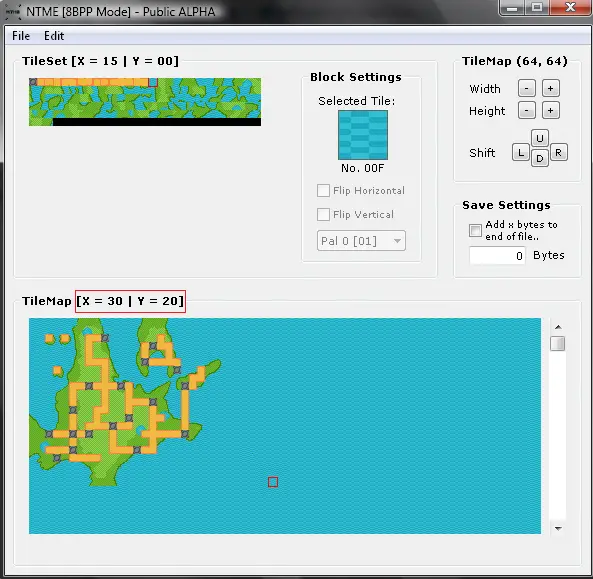Image resolution: width=593 pixels, height=579 pixels.
Task: Enable the Flip Horizontal checkbox
Action: pos(323,191)
